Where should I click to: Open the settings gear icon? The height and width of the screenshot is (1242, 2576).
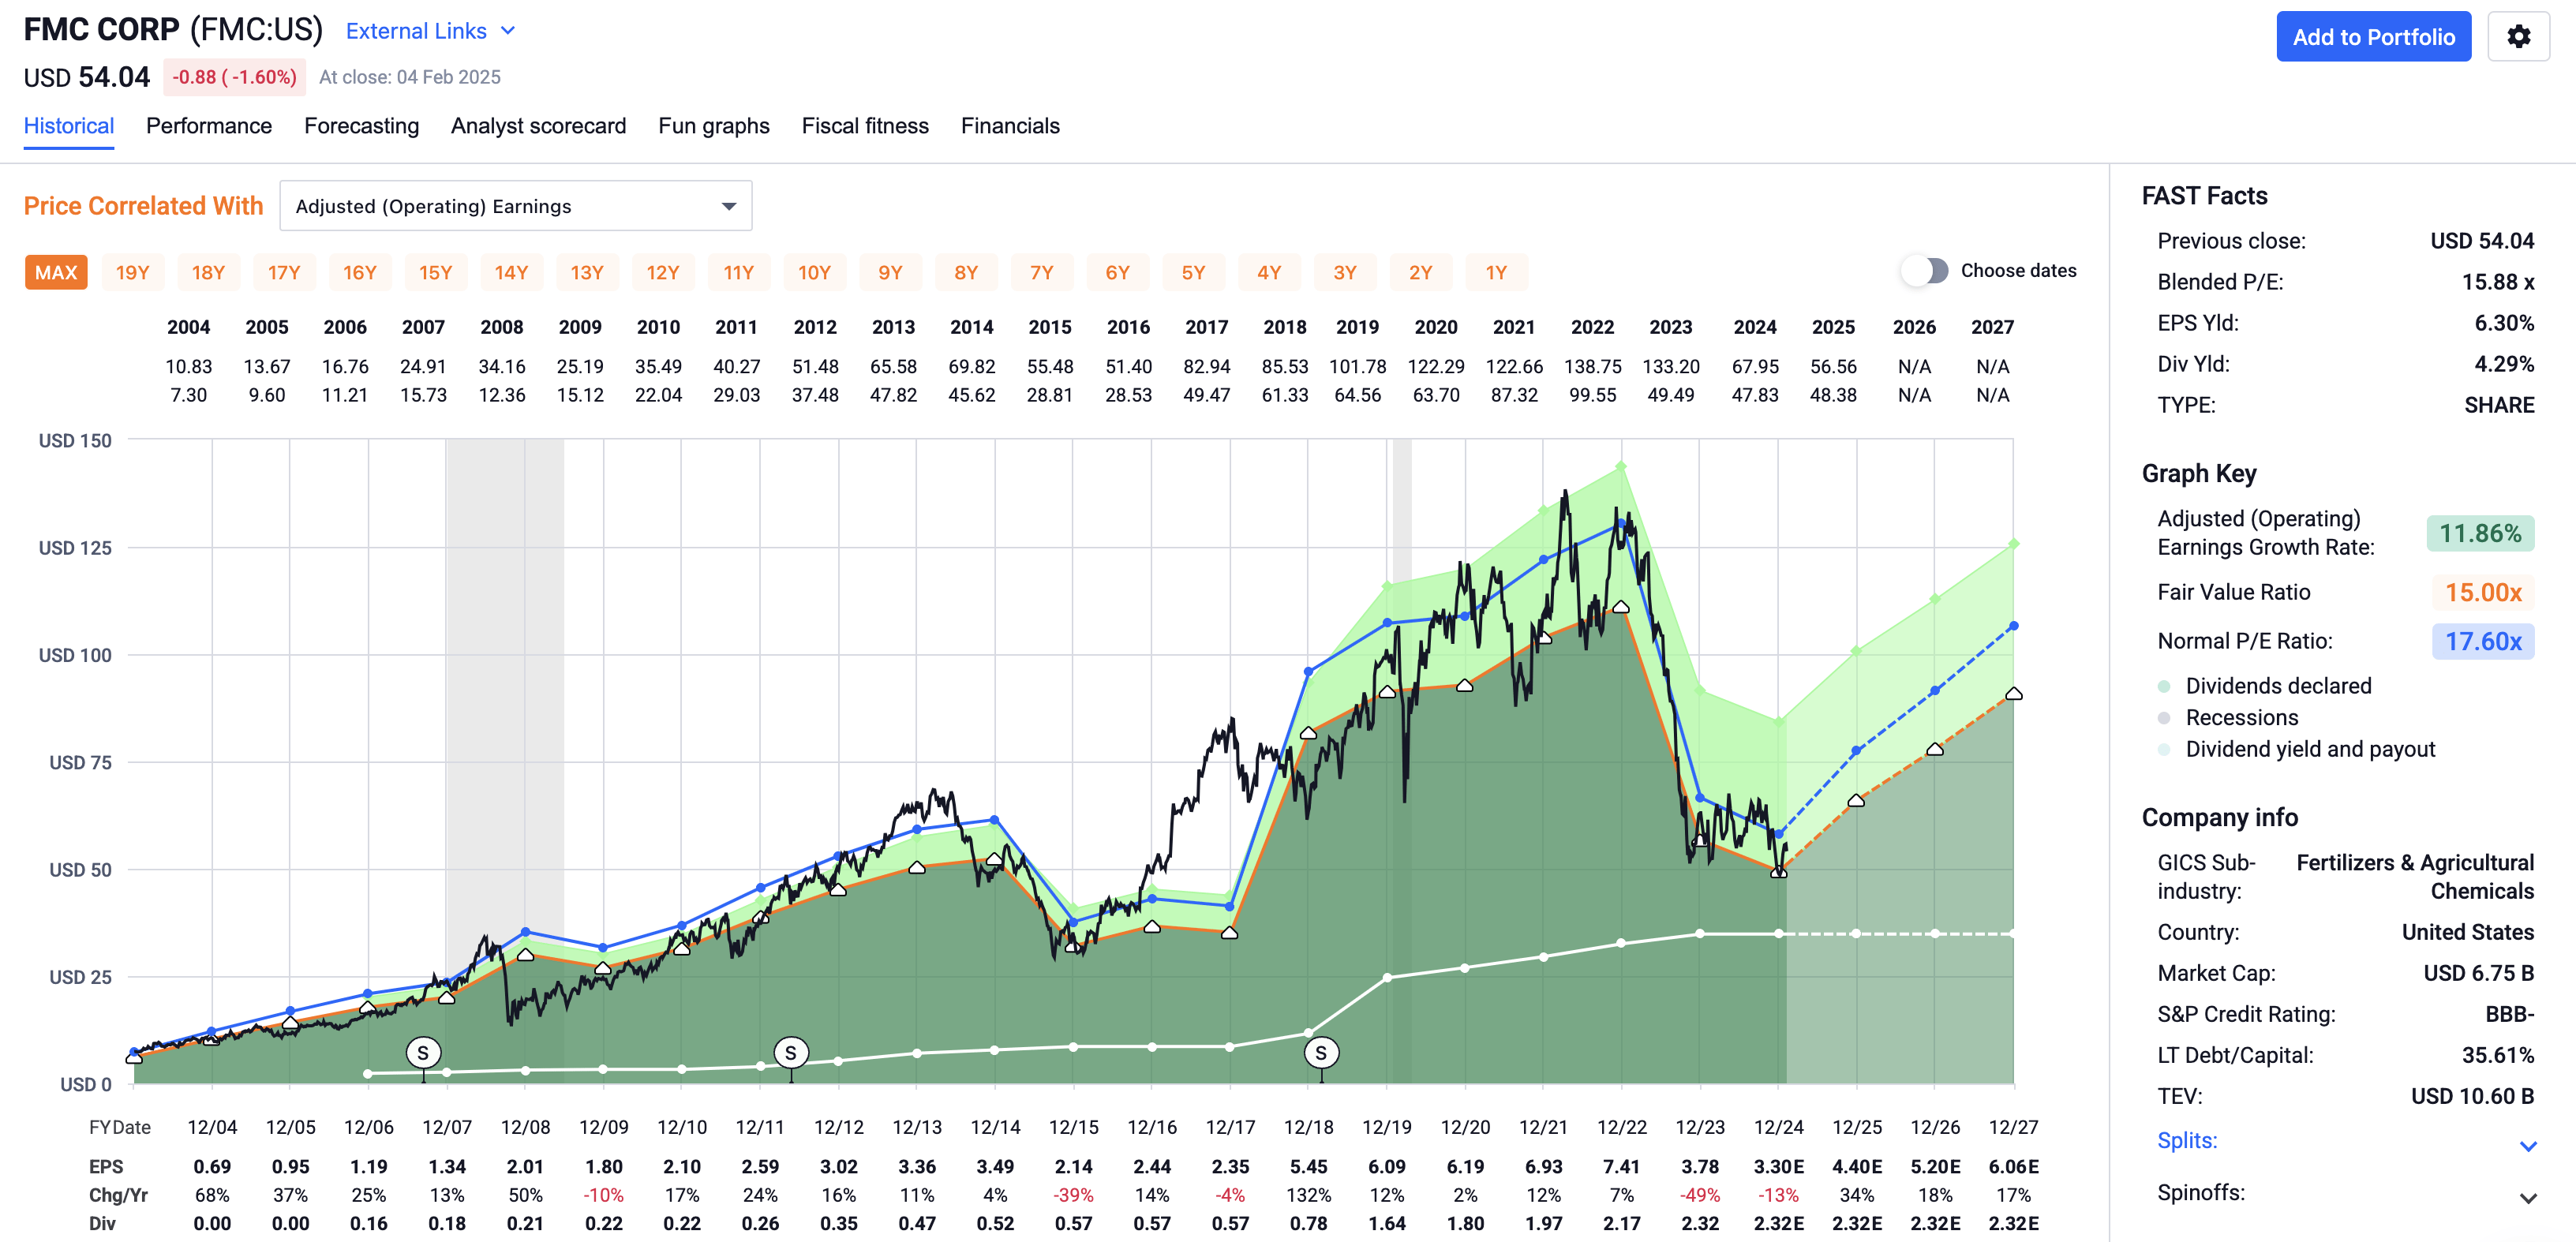click(x=2518, y=37)
